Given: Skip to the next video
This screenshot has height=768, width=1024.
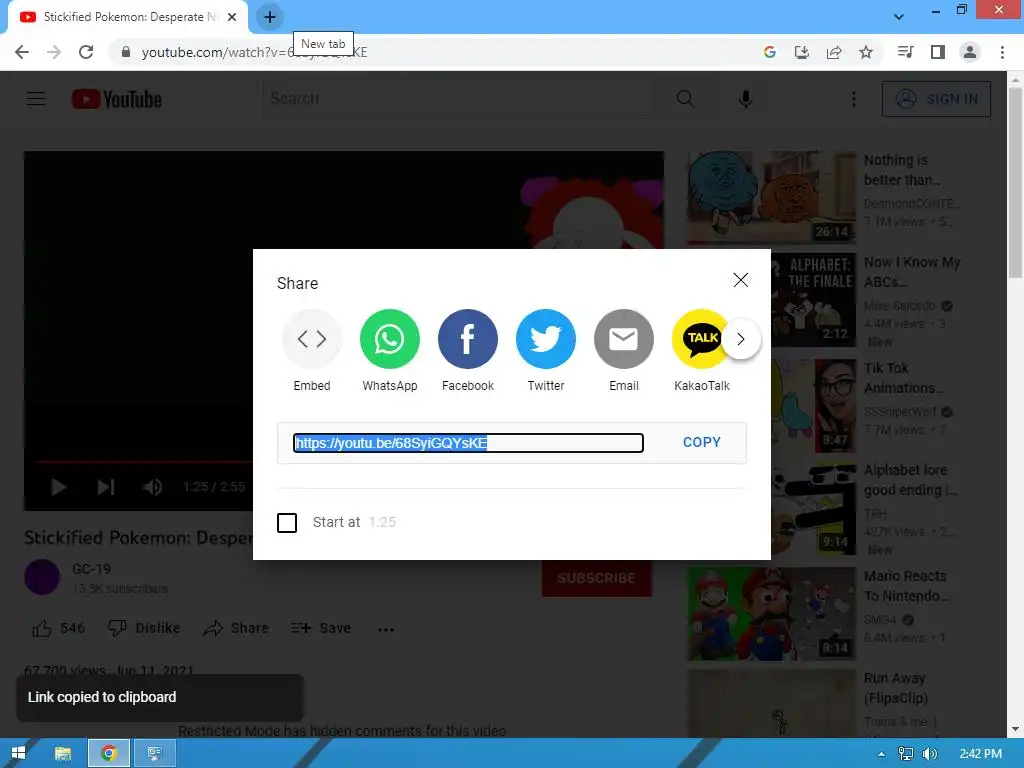Looking at the screenshot, I should click(x=106, y=487).
